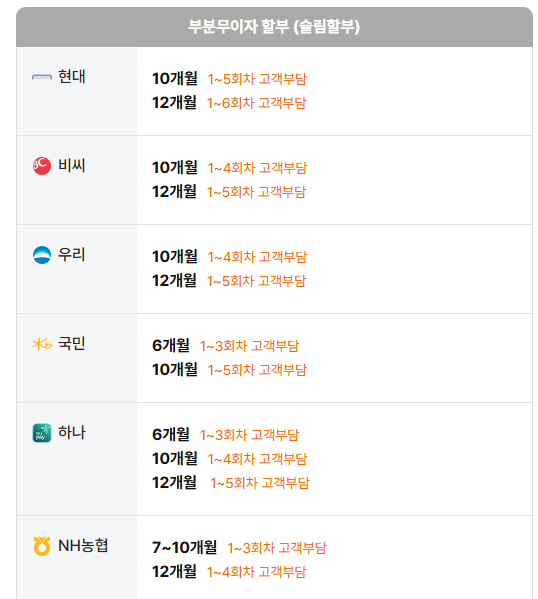Click the green Hana card logo
The image size is (538, 599).
42,433
